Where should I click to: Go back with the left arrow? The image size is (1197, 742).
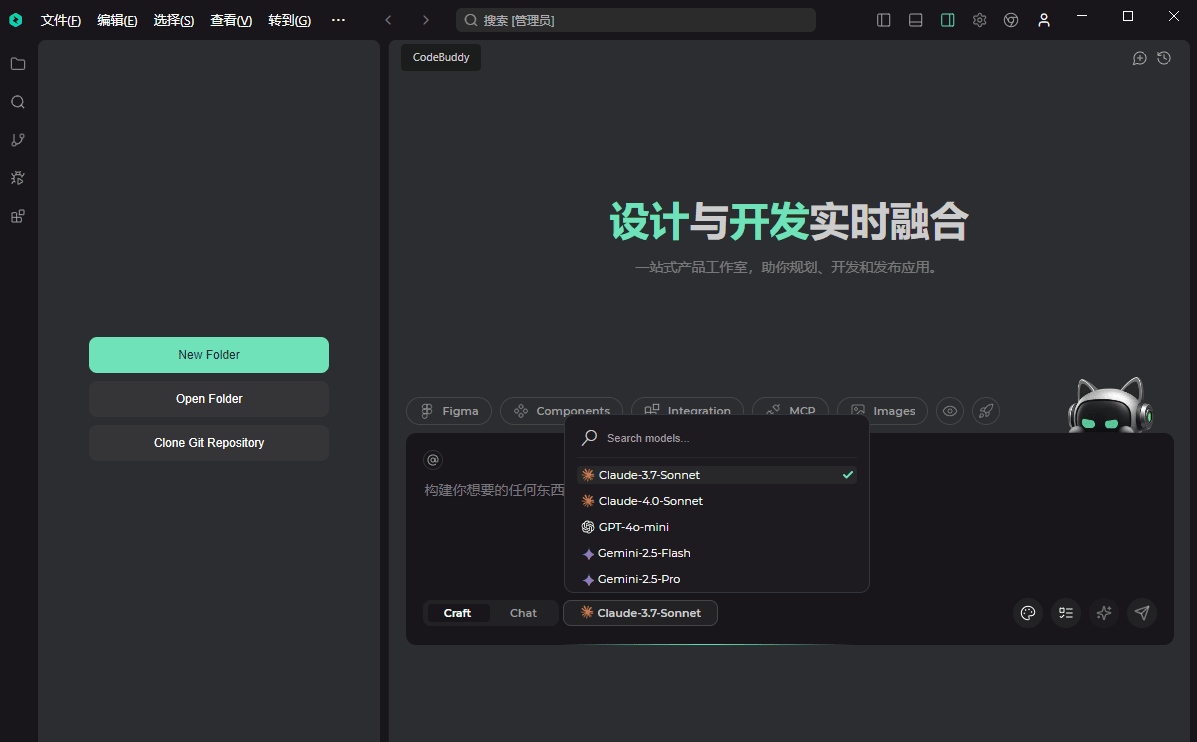pyautogui.click(x=389, y=20)
